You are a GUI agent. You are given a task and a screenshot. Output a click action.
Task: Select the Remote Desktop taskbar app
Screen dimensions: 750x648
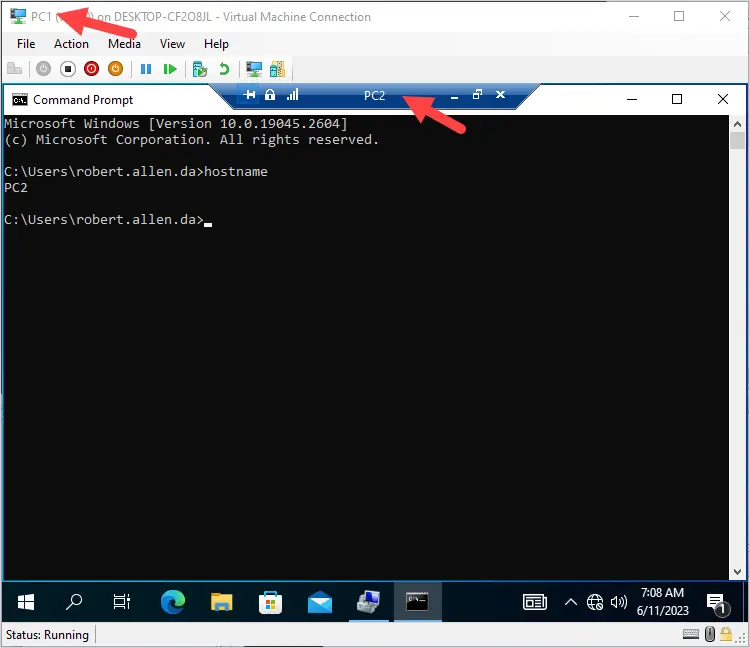[x=369, y=602]
